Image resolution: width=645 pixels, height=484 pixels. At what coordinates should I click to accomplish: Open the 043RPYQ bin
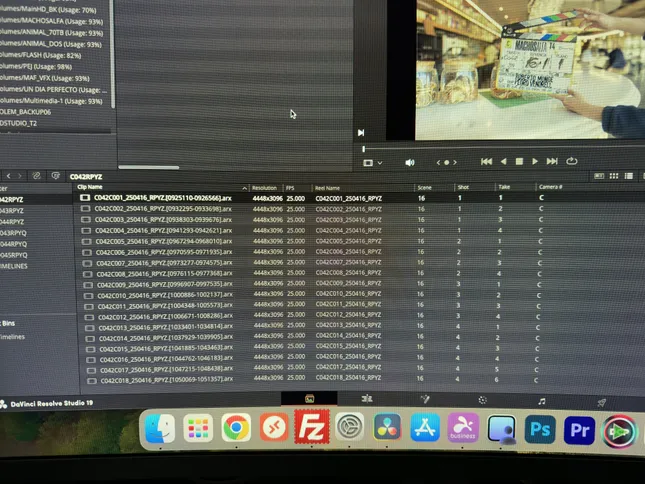click(13, 233)
